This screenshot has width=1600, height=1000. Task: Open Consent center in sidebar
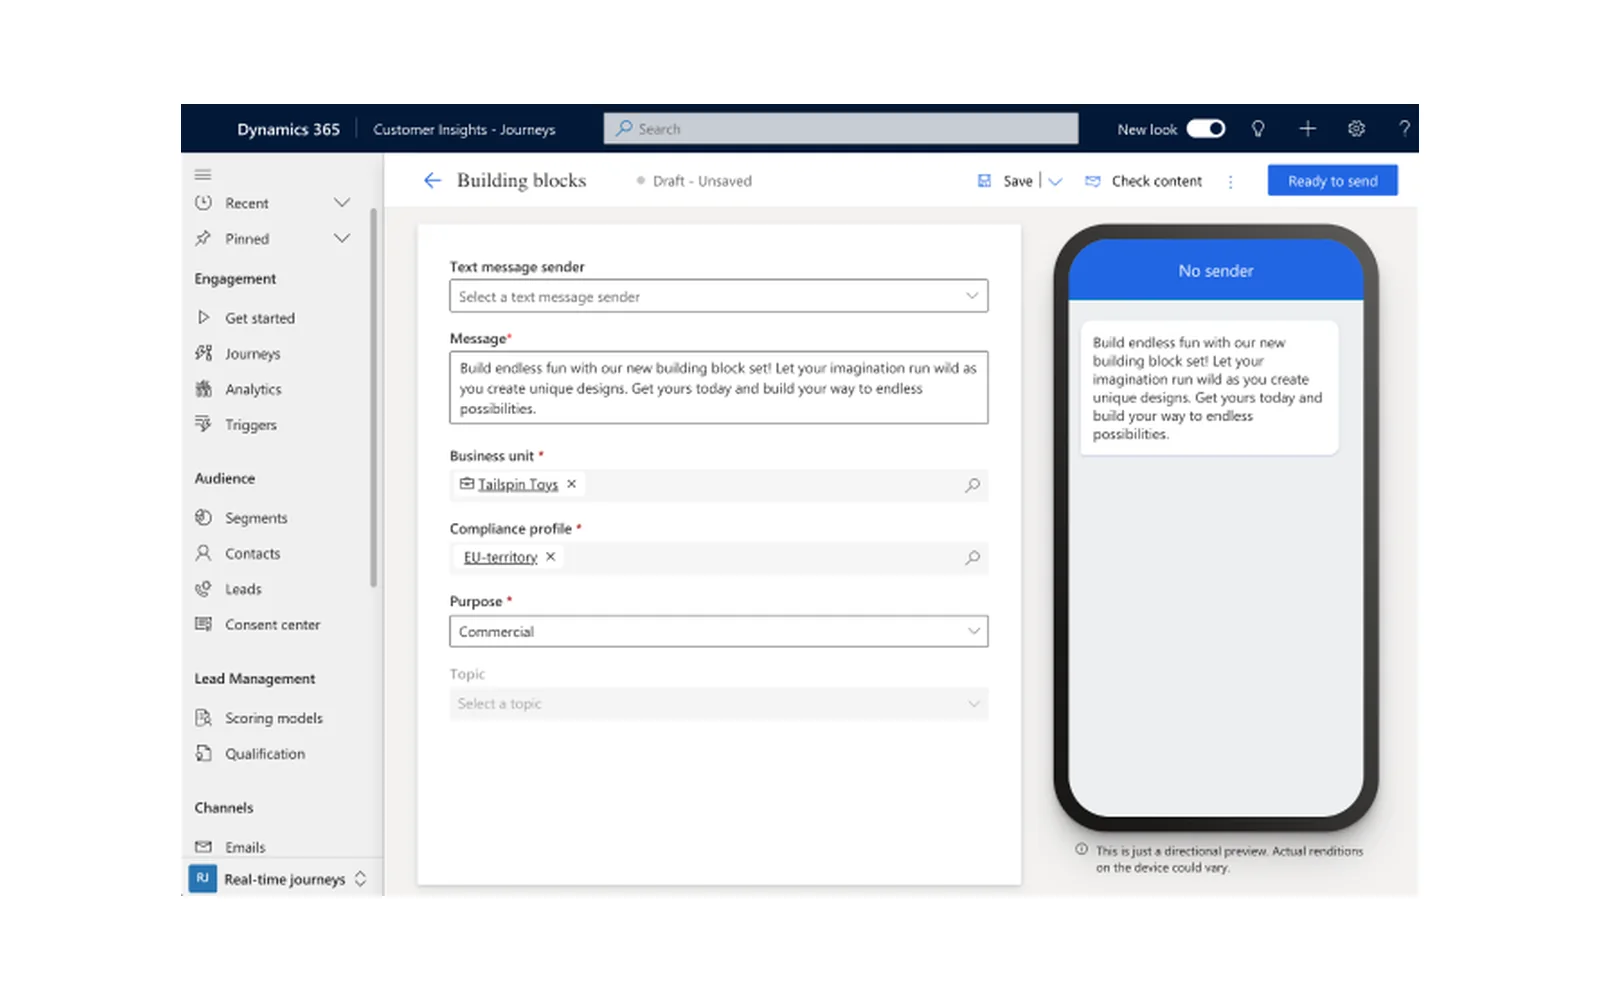[x=273, y=624]
